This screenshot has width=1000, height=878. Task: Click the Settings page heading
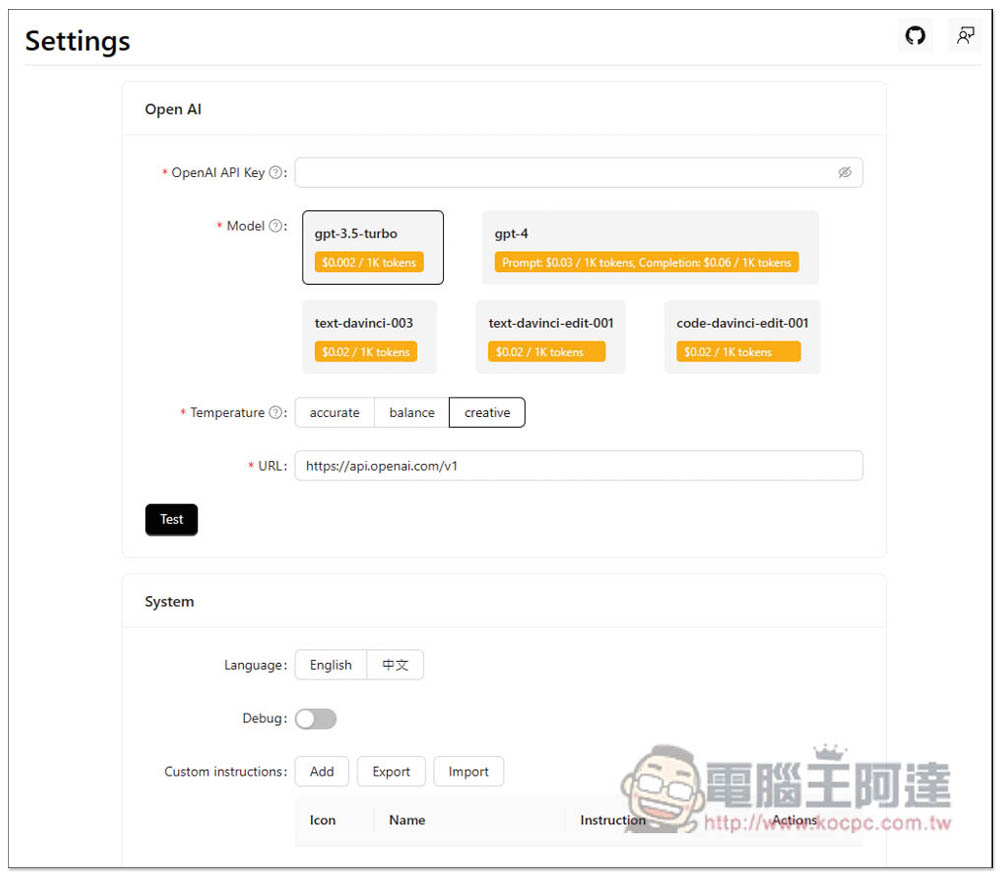77,41
